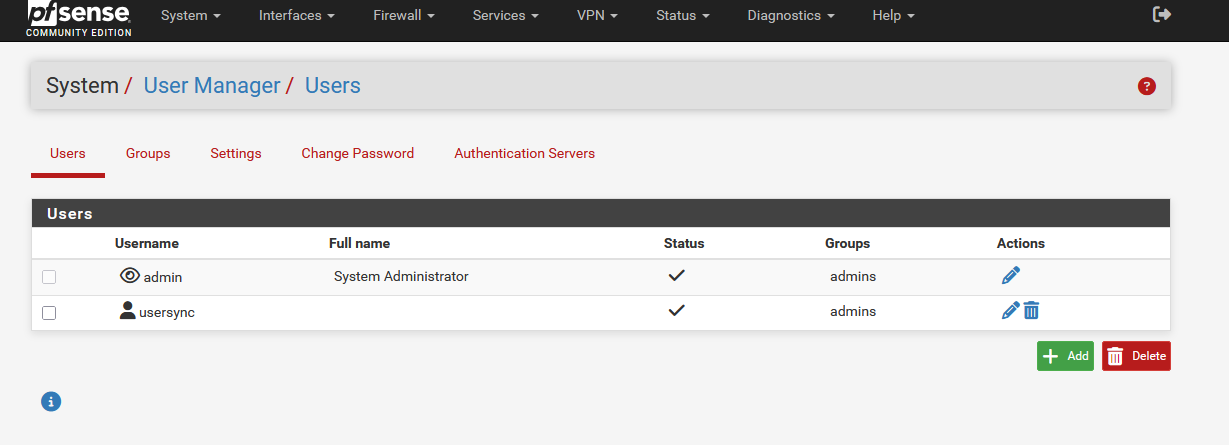This screenshot has width=1229, height=445.
Task: Click the Users panel heading bar
Action: coord(601,213)
